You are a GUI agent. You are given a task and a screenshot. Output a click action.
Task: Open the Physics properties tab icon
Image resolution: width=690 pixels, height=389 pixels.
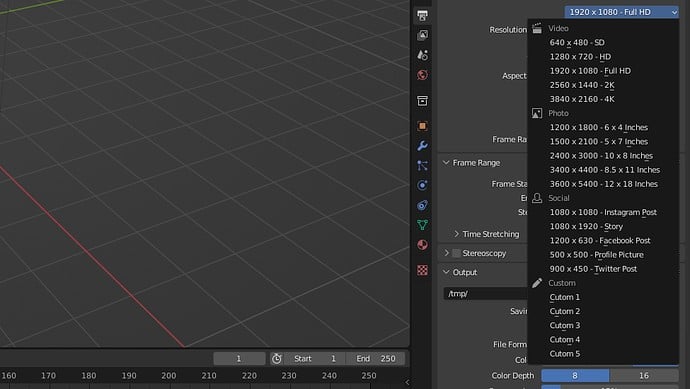(422, 185)
